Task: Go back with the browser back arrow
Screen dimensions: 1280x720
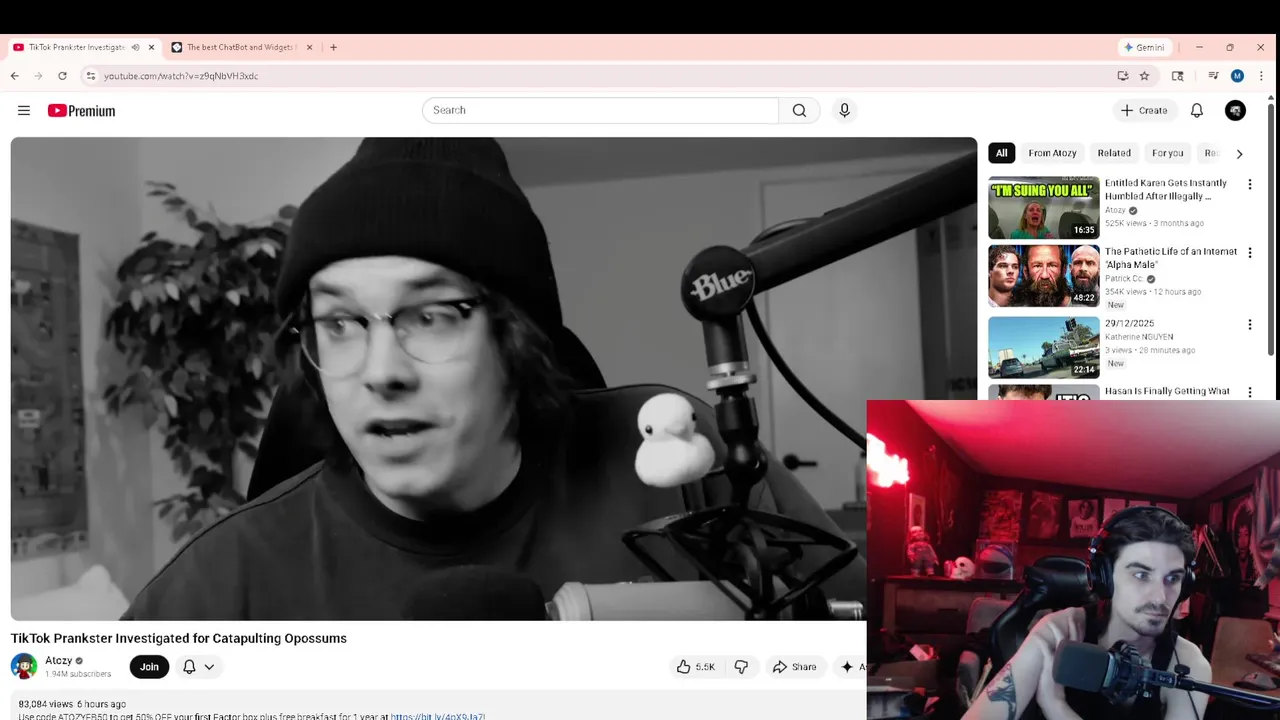Action: point(15,76)
